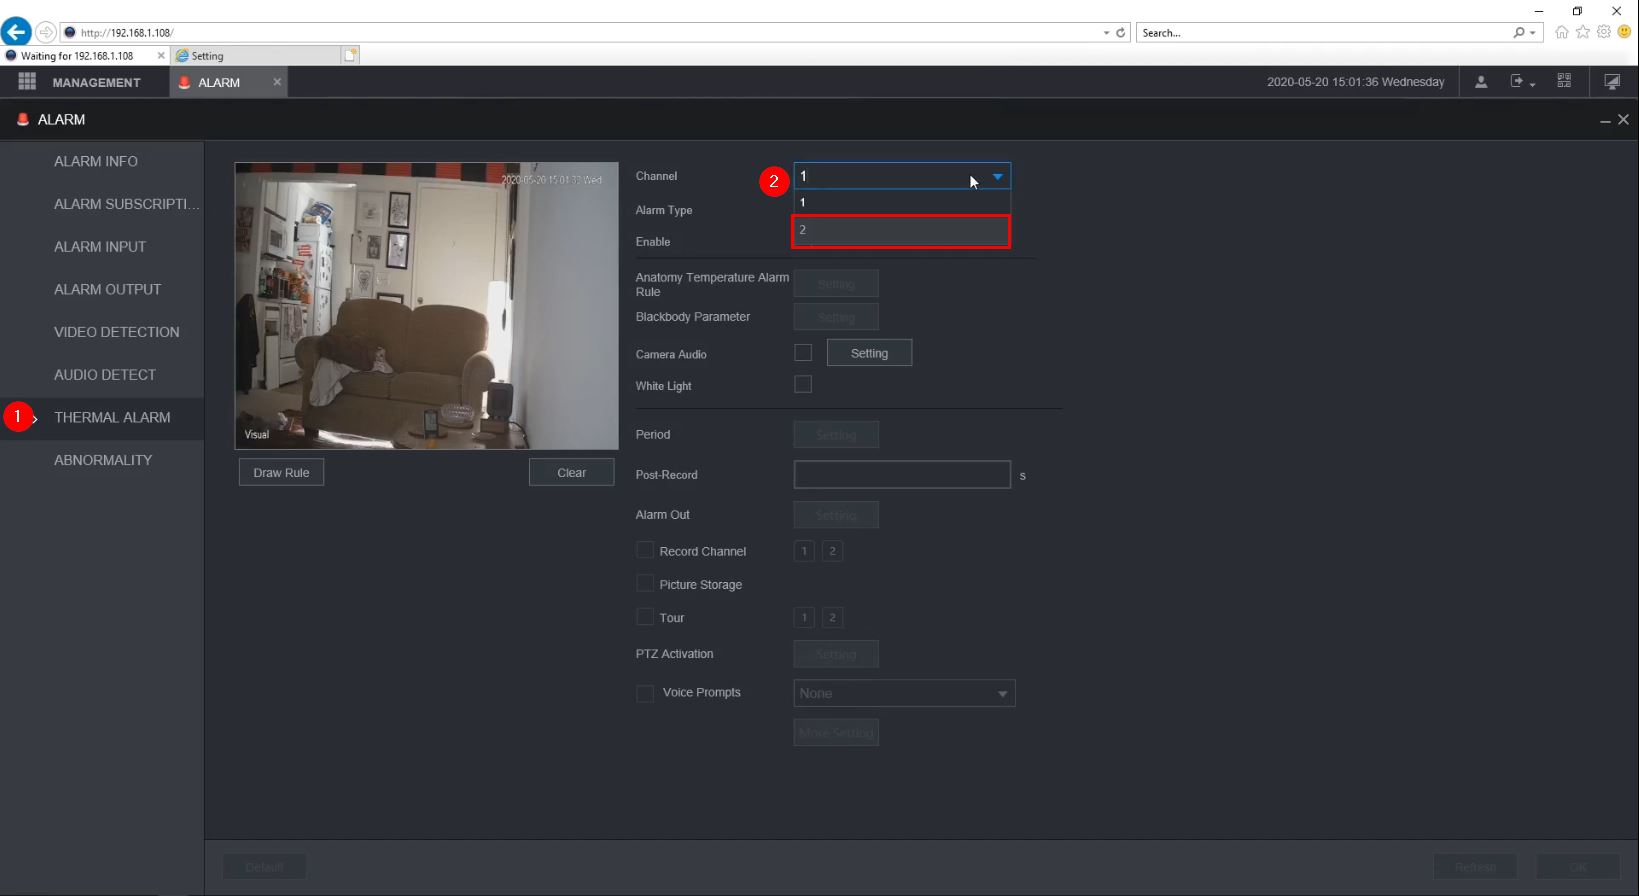
Task: Enable the Camera Audio checkbox
Action: point(803,353)
